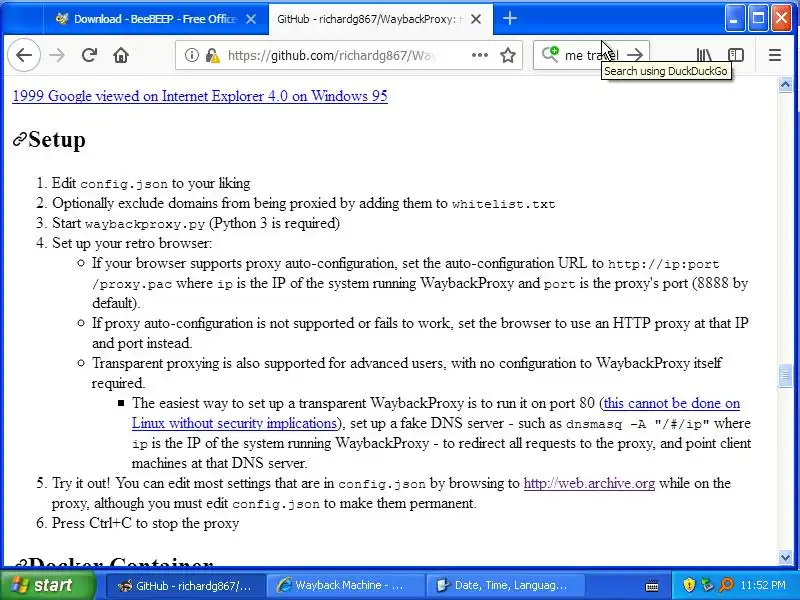This screenshot has height=600, width=800.
Task: Click the 11:52 PM system clock
Action: coord(763,585)
